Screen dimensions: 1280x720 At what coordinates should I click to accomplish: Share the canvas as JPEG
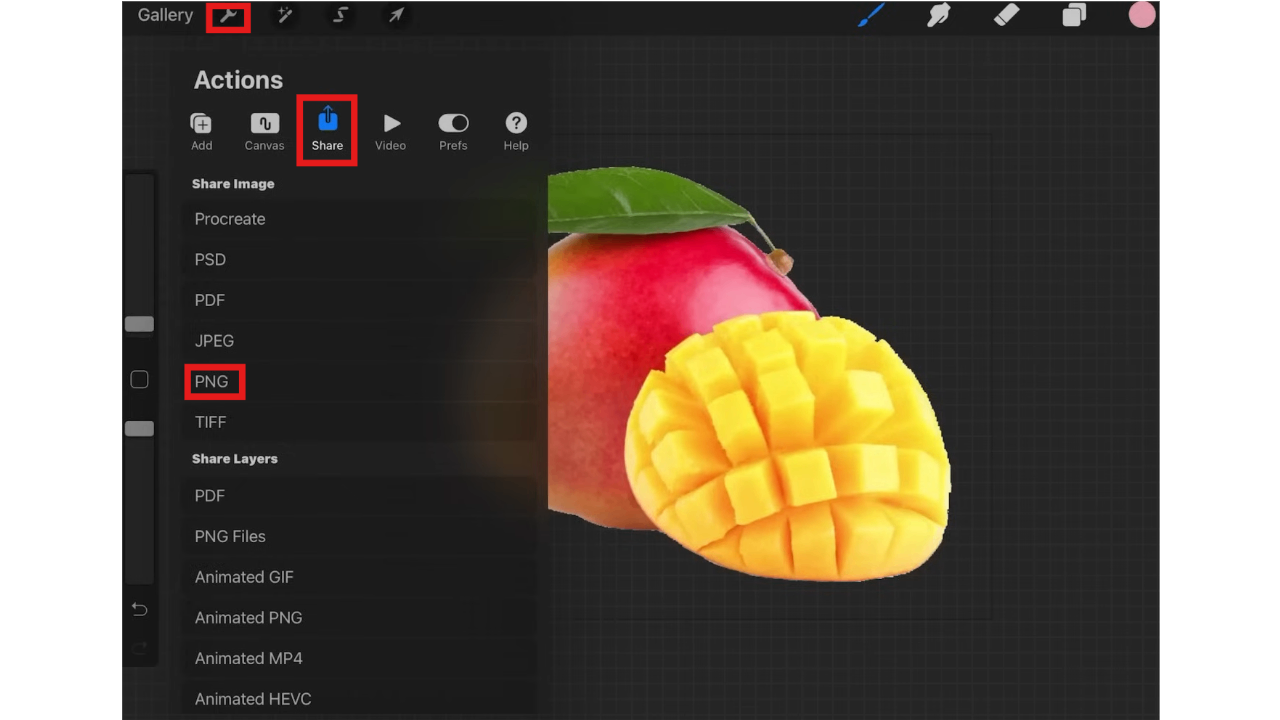214,340
